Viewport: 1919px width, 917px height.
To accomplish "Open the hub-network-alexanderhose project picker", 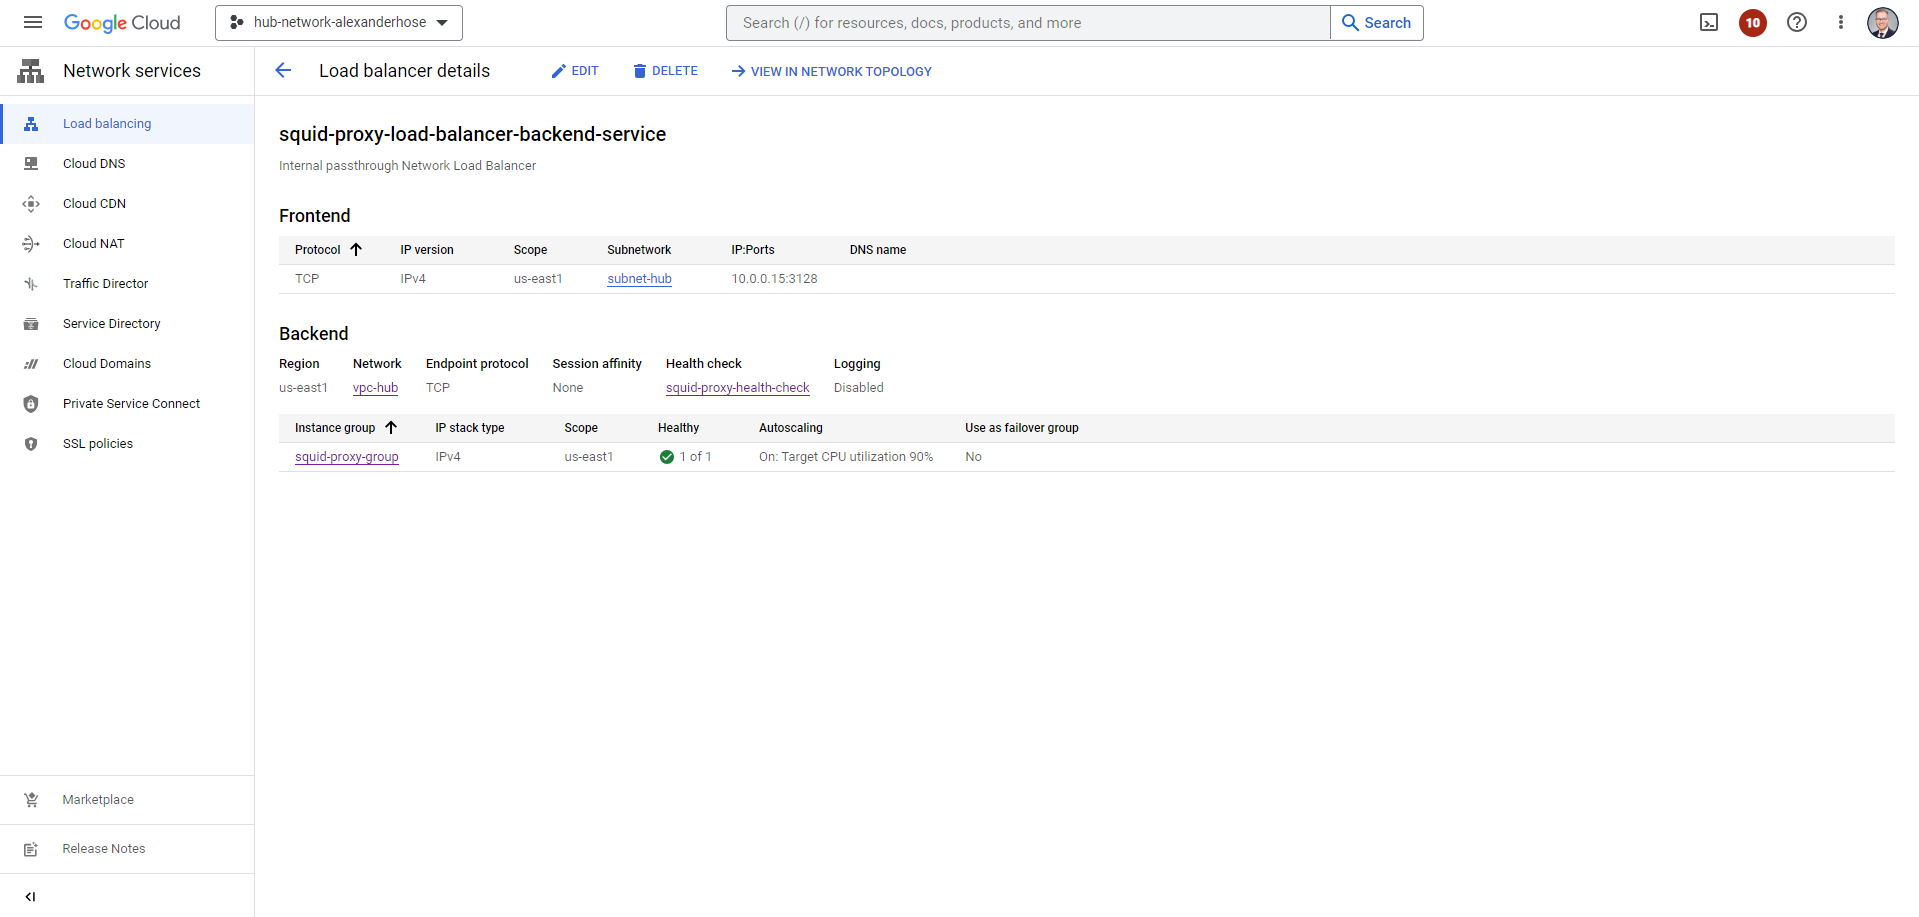I will click(339, 23).
